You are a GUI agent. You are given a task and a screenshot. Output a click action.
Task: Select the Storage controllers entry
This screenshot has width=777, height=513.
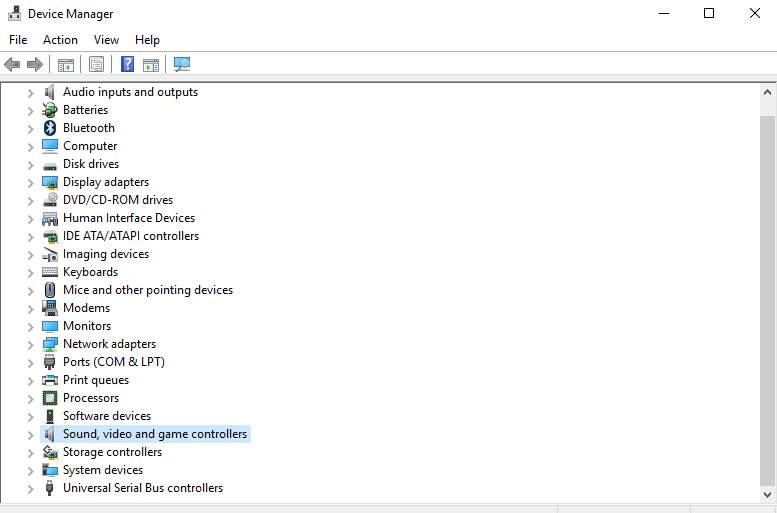click(112, 452)
